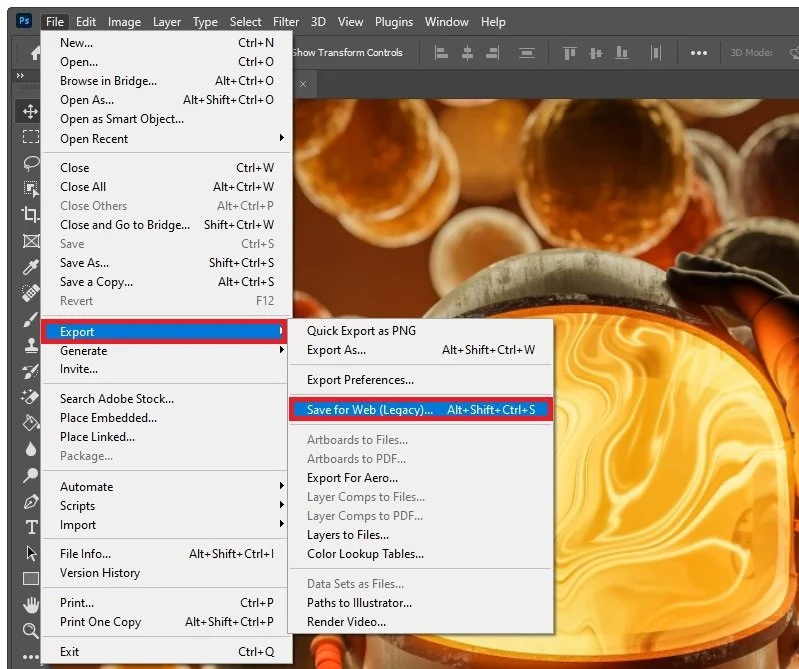
Task: Choose Save for Web (Legacy) option
Action: click(421, 410)
